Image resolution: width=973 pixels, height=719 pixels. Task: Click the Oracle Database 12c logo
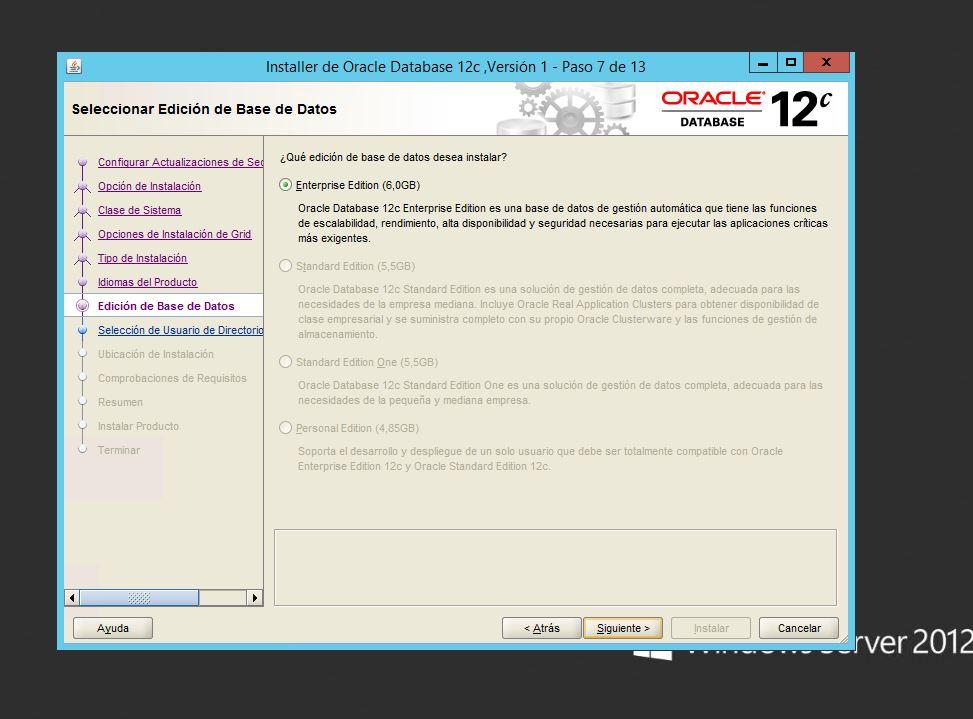click(x=747, y=109)
